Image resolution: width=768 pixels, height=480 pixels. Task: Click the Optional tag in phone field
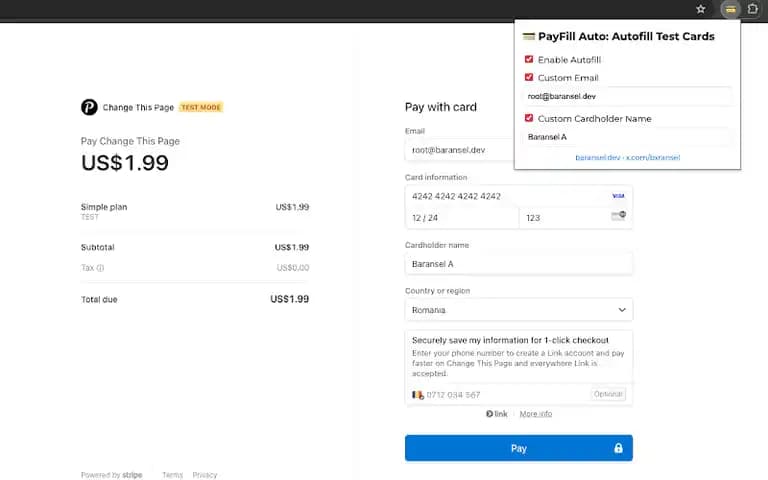(x=608, y=394)
